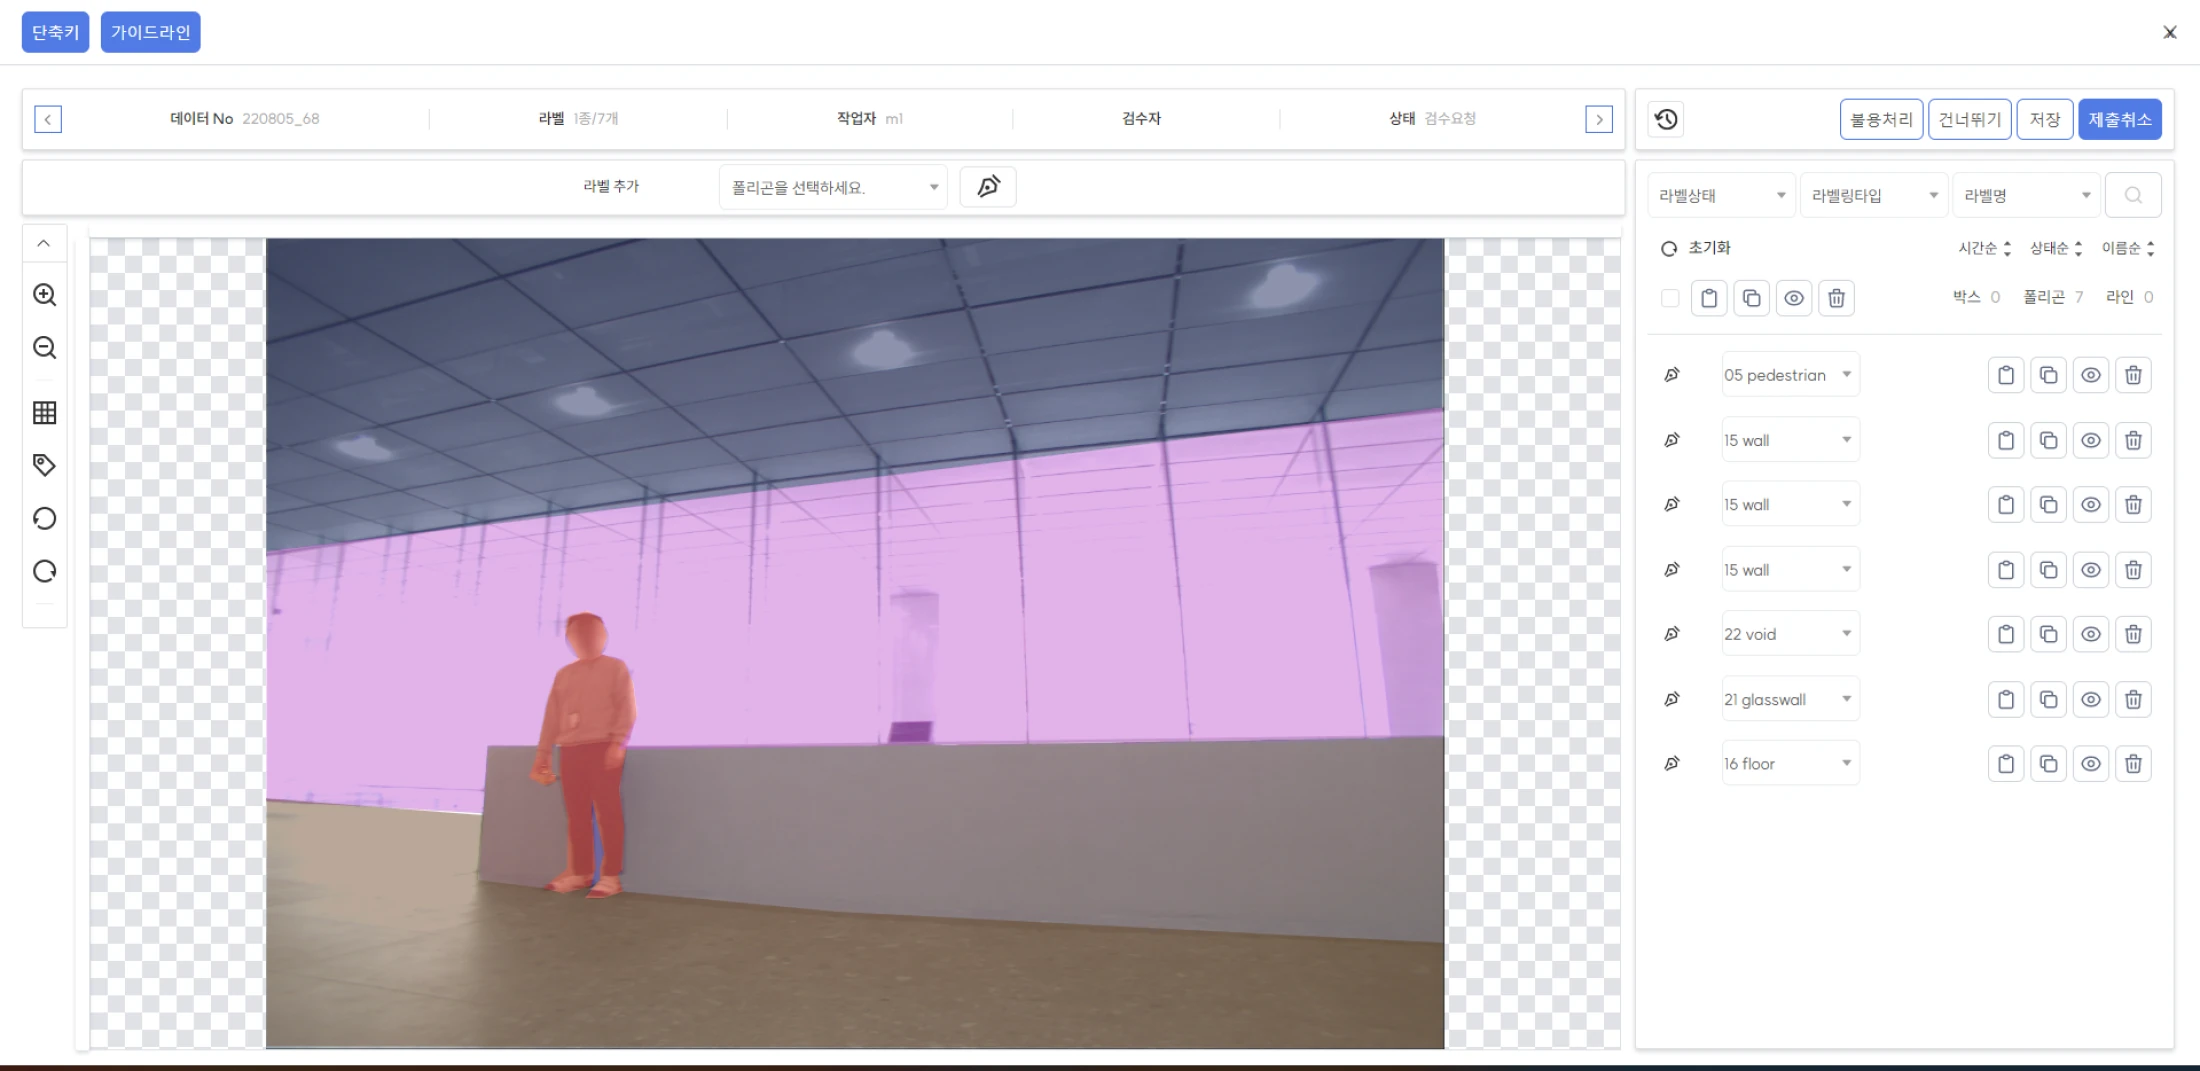The image size is (2200, 1071).
Task: Hide the 16 floor polygon
Action: tap(2091, 764)
